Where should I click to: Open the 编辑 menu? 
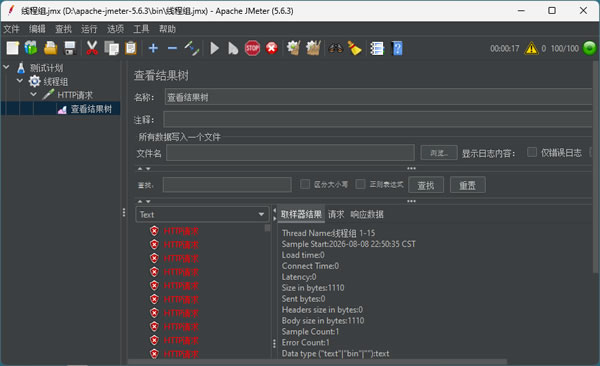click(x=37, y=29)
